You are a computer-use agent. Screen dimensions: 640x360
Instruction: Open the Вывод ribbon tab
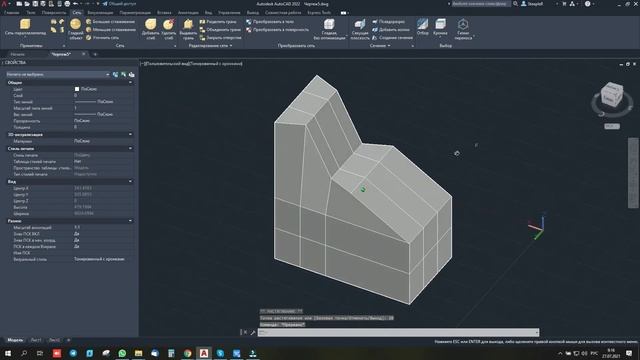tap(253, 13)
